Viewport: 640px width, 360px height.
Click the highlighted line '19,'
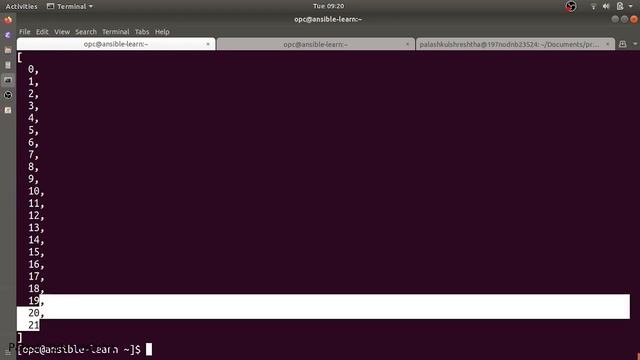pos(36,301)
